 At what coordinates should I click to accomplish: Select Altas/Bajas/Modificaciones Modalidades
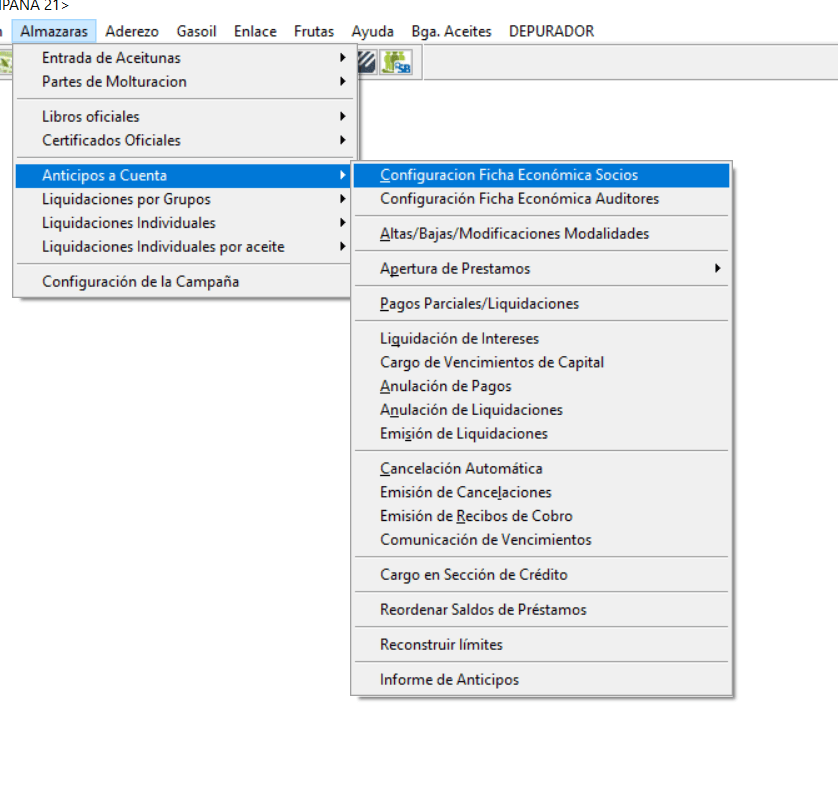point(514,234)
